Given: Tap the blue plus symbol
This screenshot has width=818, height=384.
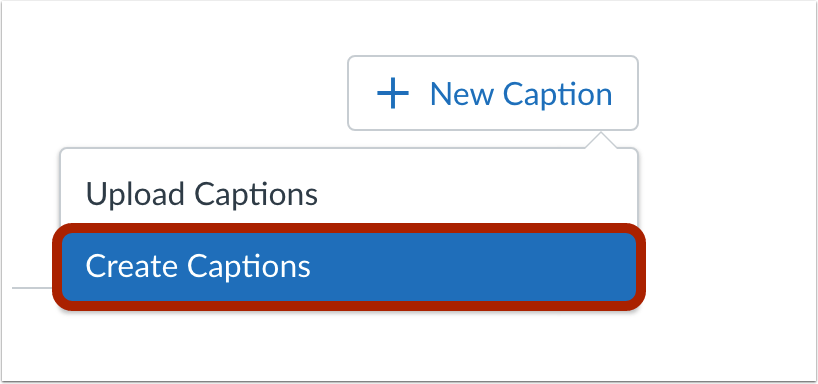Looking at the screenshot, I should (393, 94).
